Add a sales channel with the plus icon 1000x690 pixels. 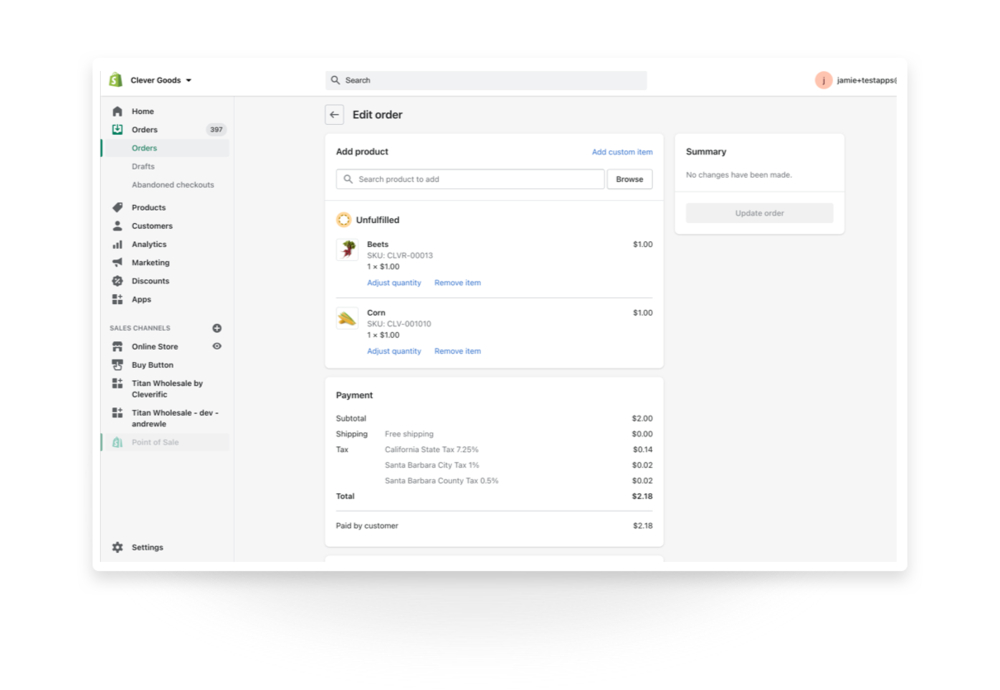coord(217,327)
